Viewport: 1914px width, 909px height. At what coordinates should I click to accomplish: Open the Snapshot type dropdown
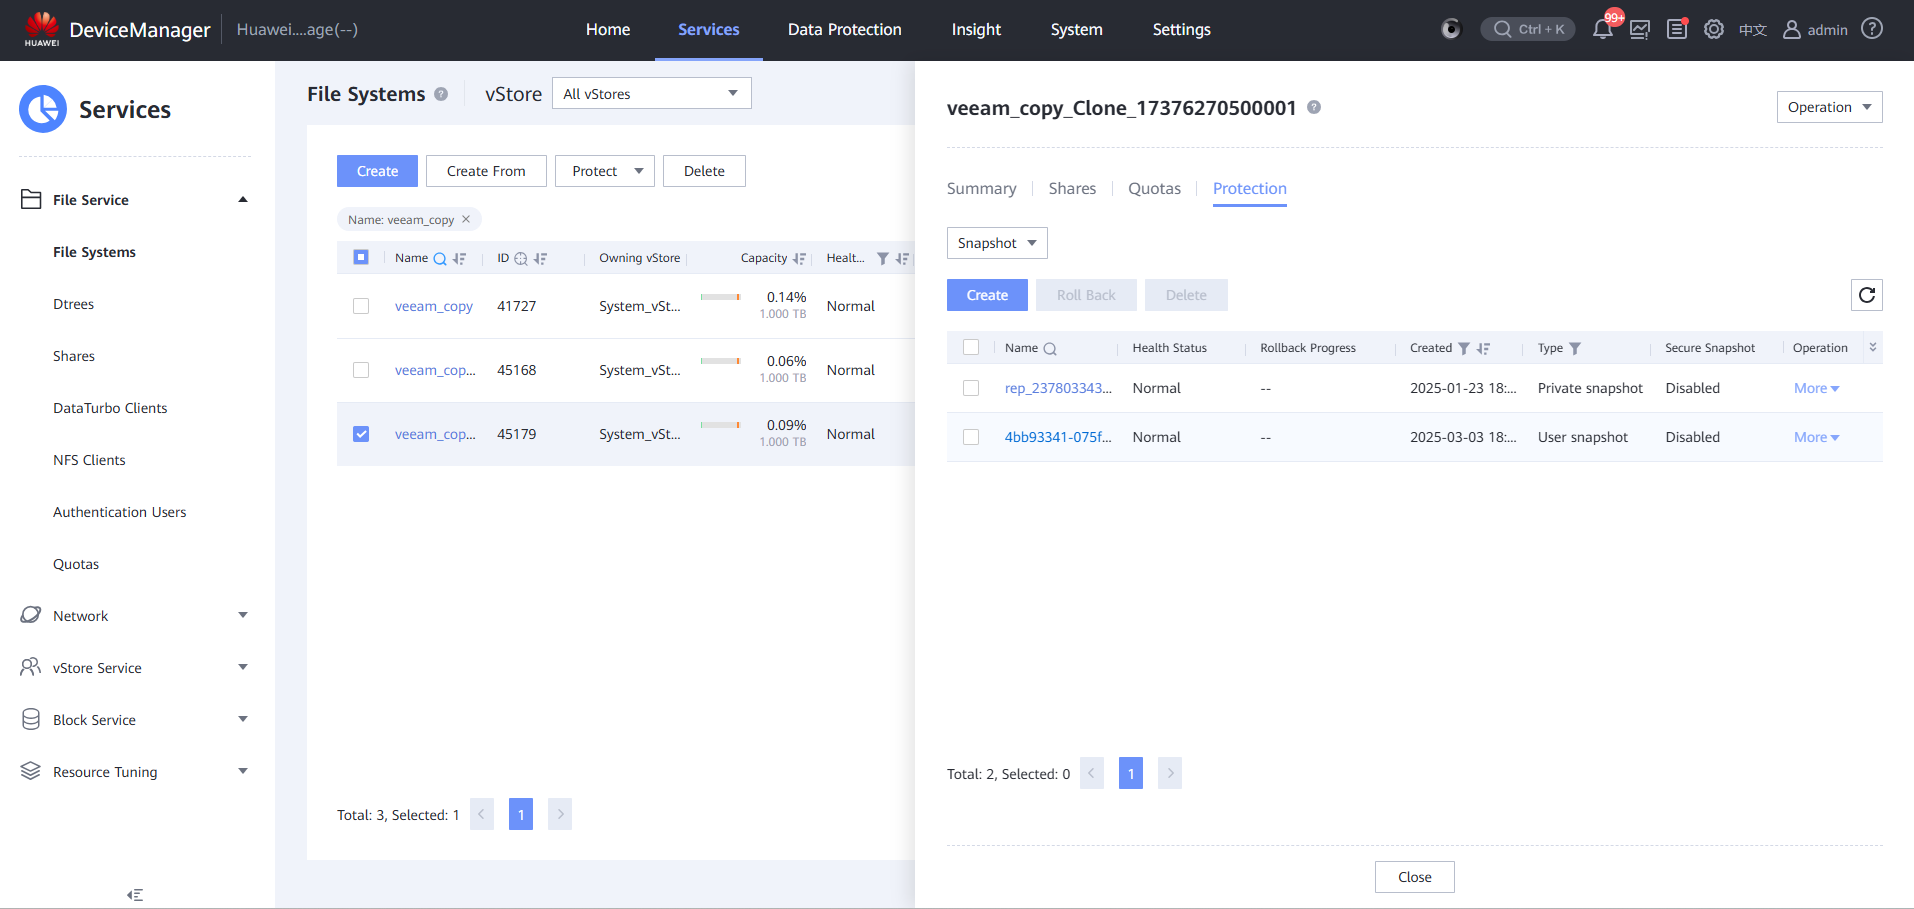tap(996, 243)
